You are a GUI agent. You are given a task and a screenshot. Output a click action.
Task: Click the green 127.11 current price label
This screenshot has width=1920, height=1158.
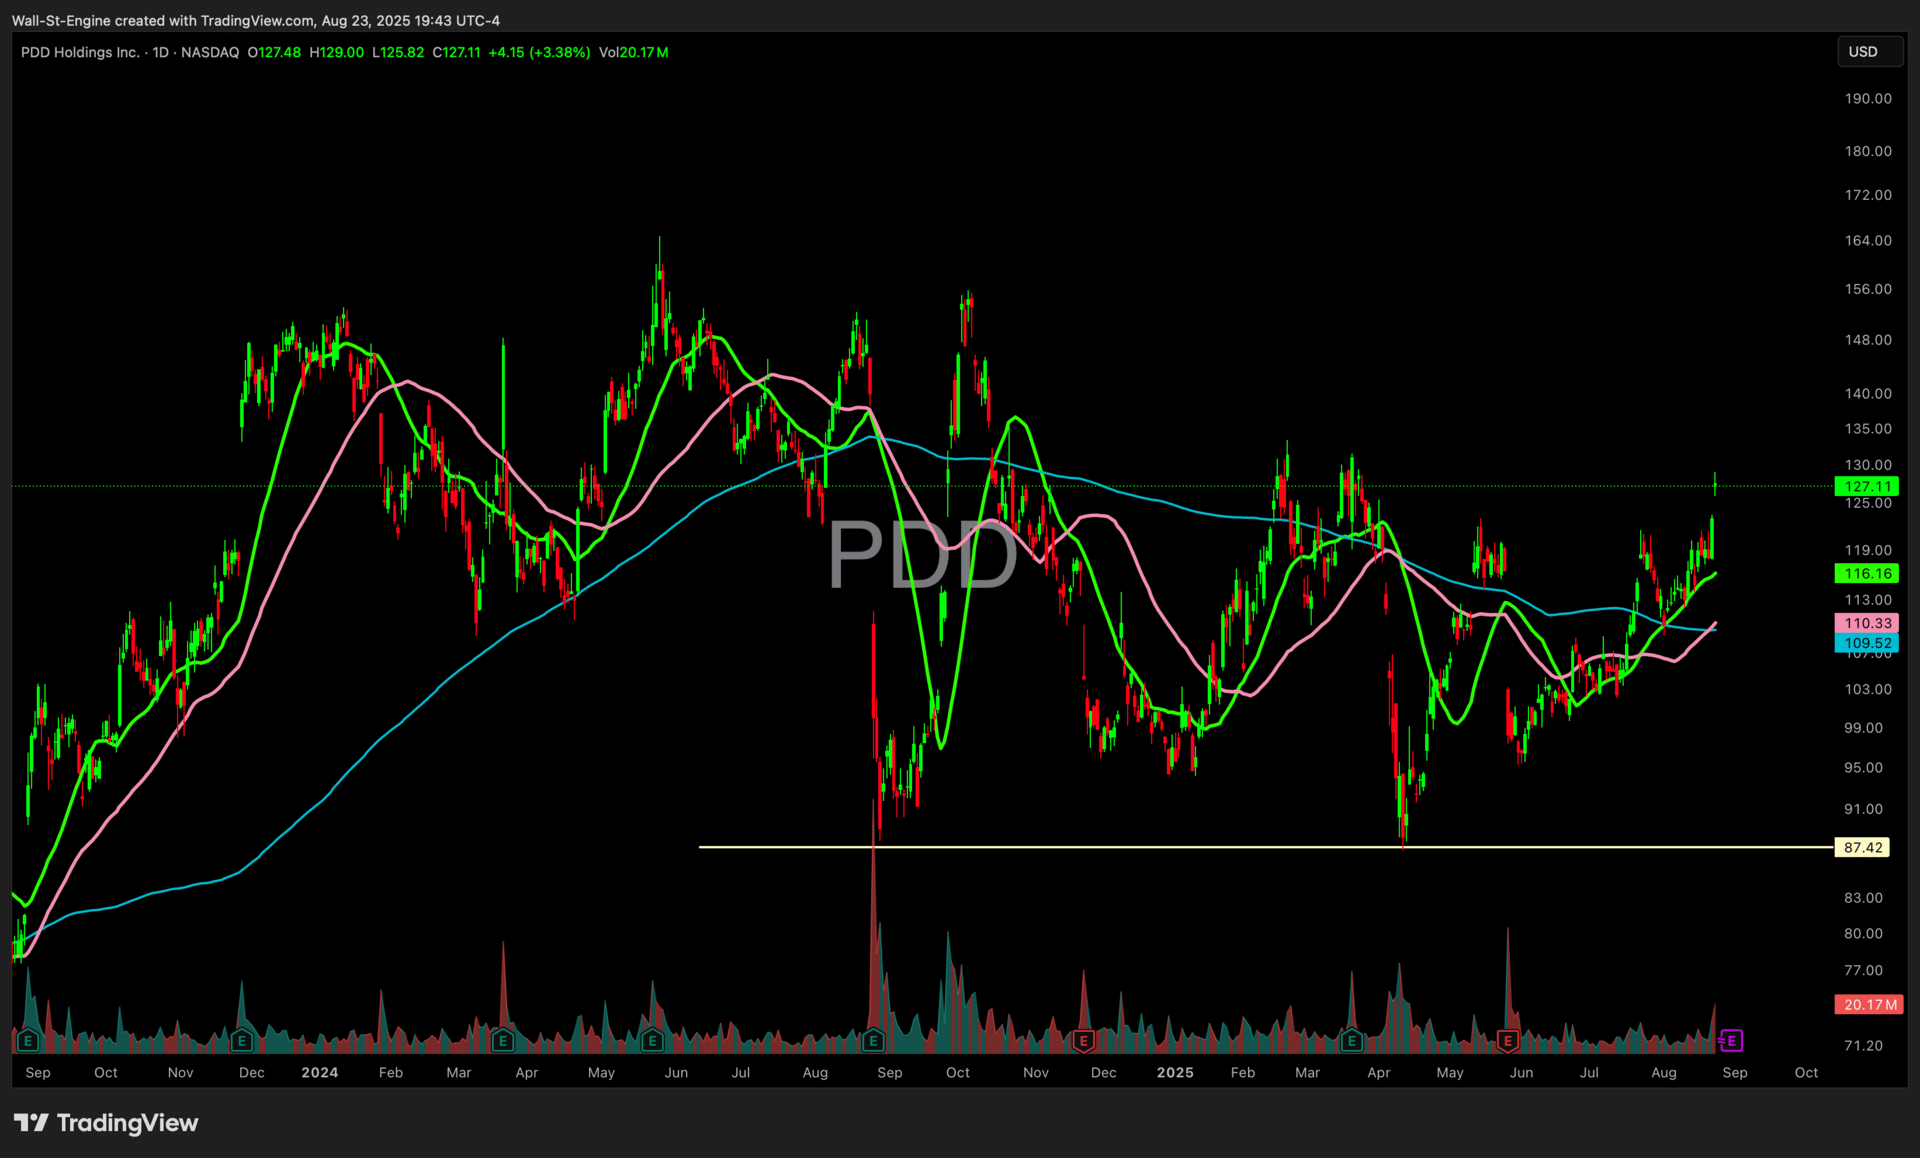click(x=1867, y=487)
